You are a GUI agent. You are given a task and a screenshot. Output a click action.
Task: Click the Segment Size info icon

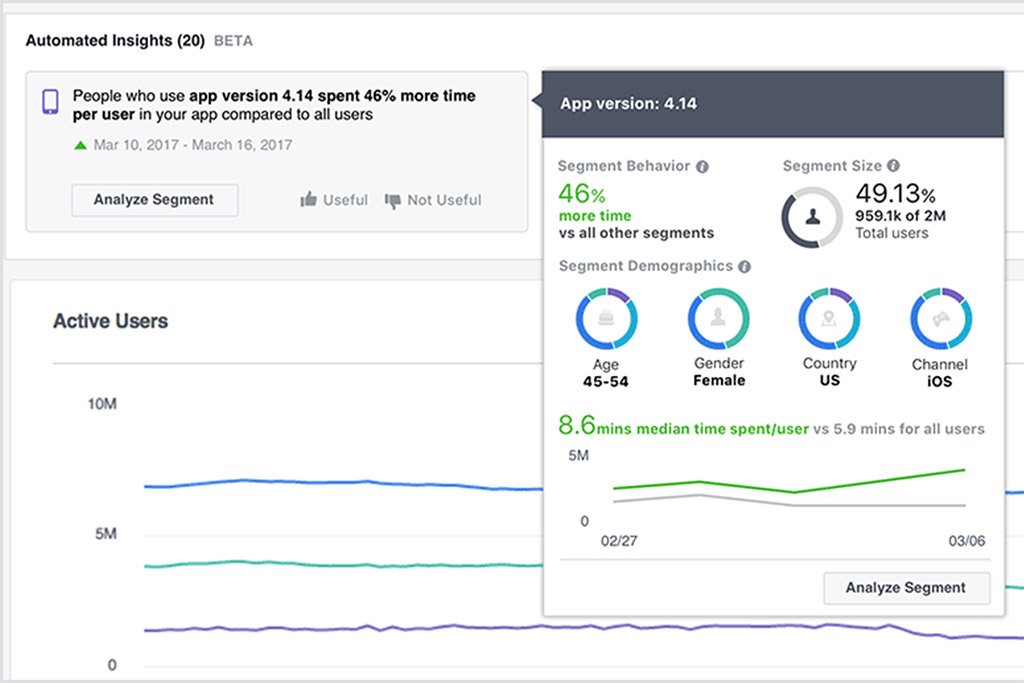[x=891, y=166]
